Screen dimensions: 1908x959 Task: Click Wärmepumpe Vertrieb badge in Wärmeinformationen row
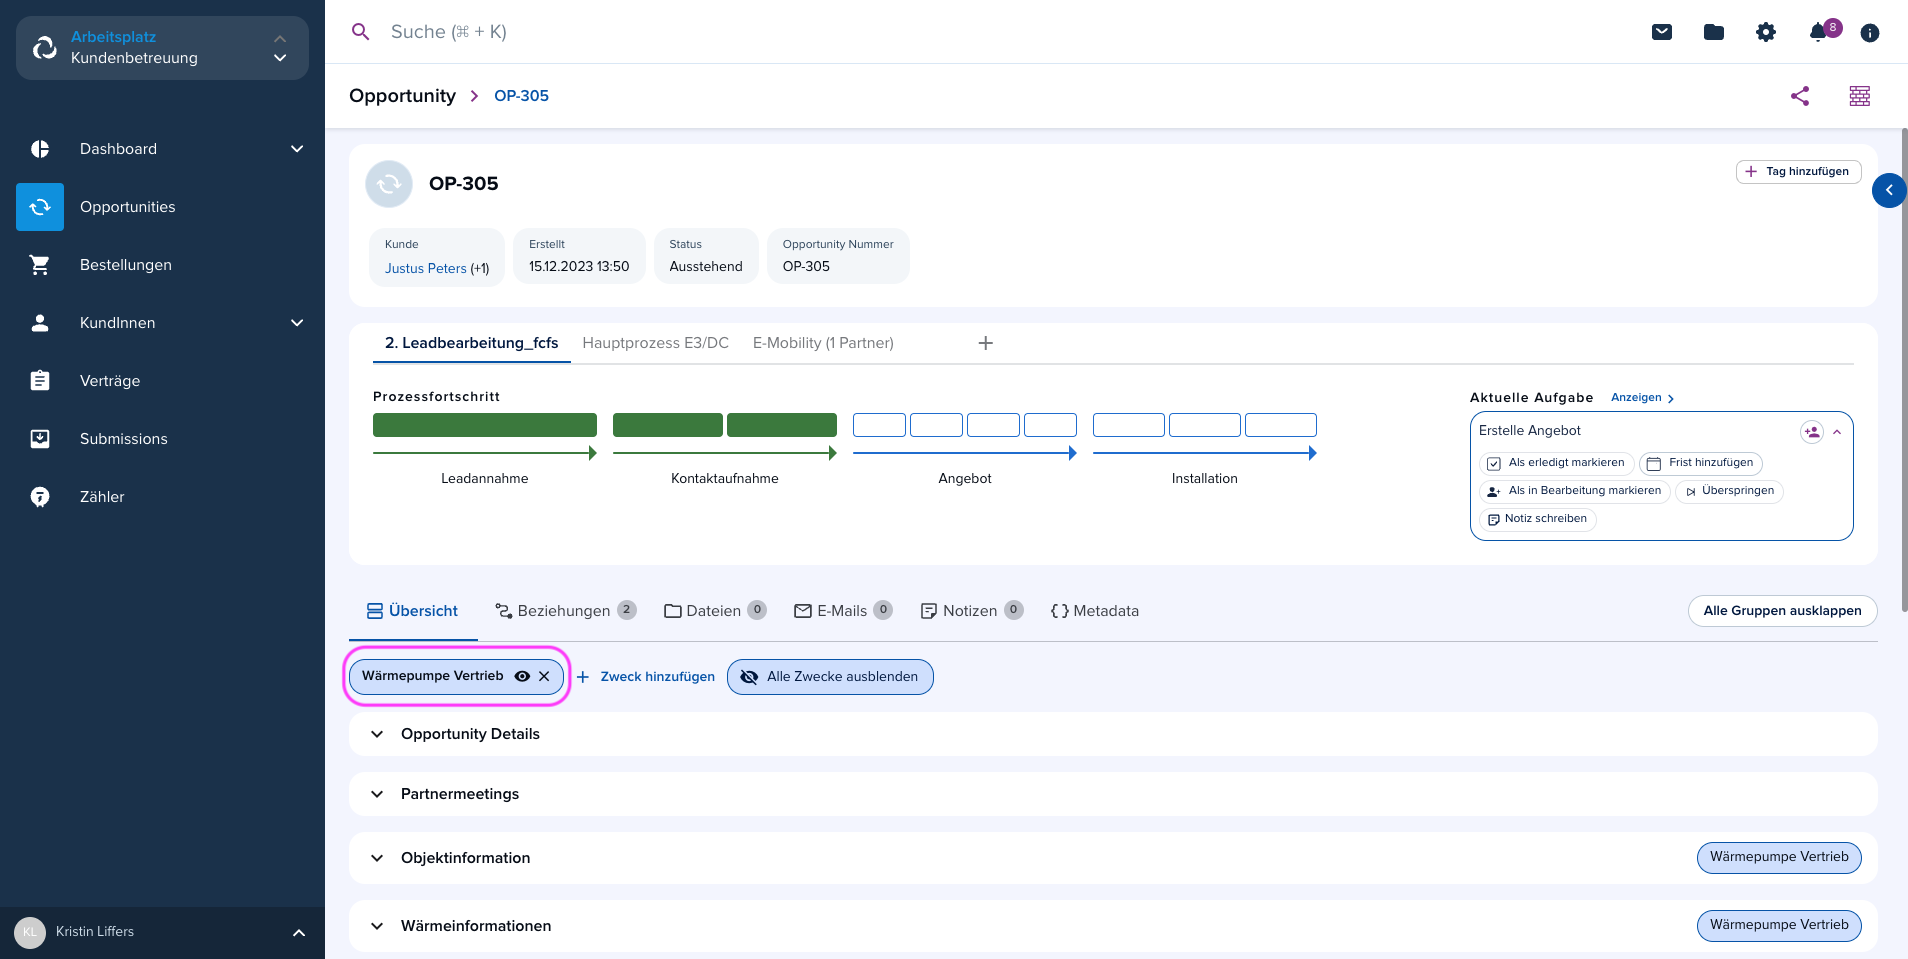(1779, 926)
